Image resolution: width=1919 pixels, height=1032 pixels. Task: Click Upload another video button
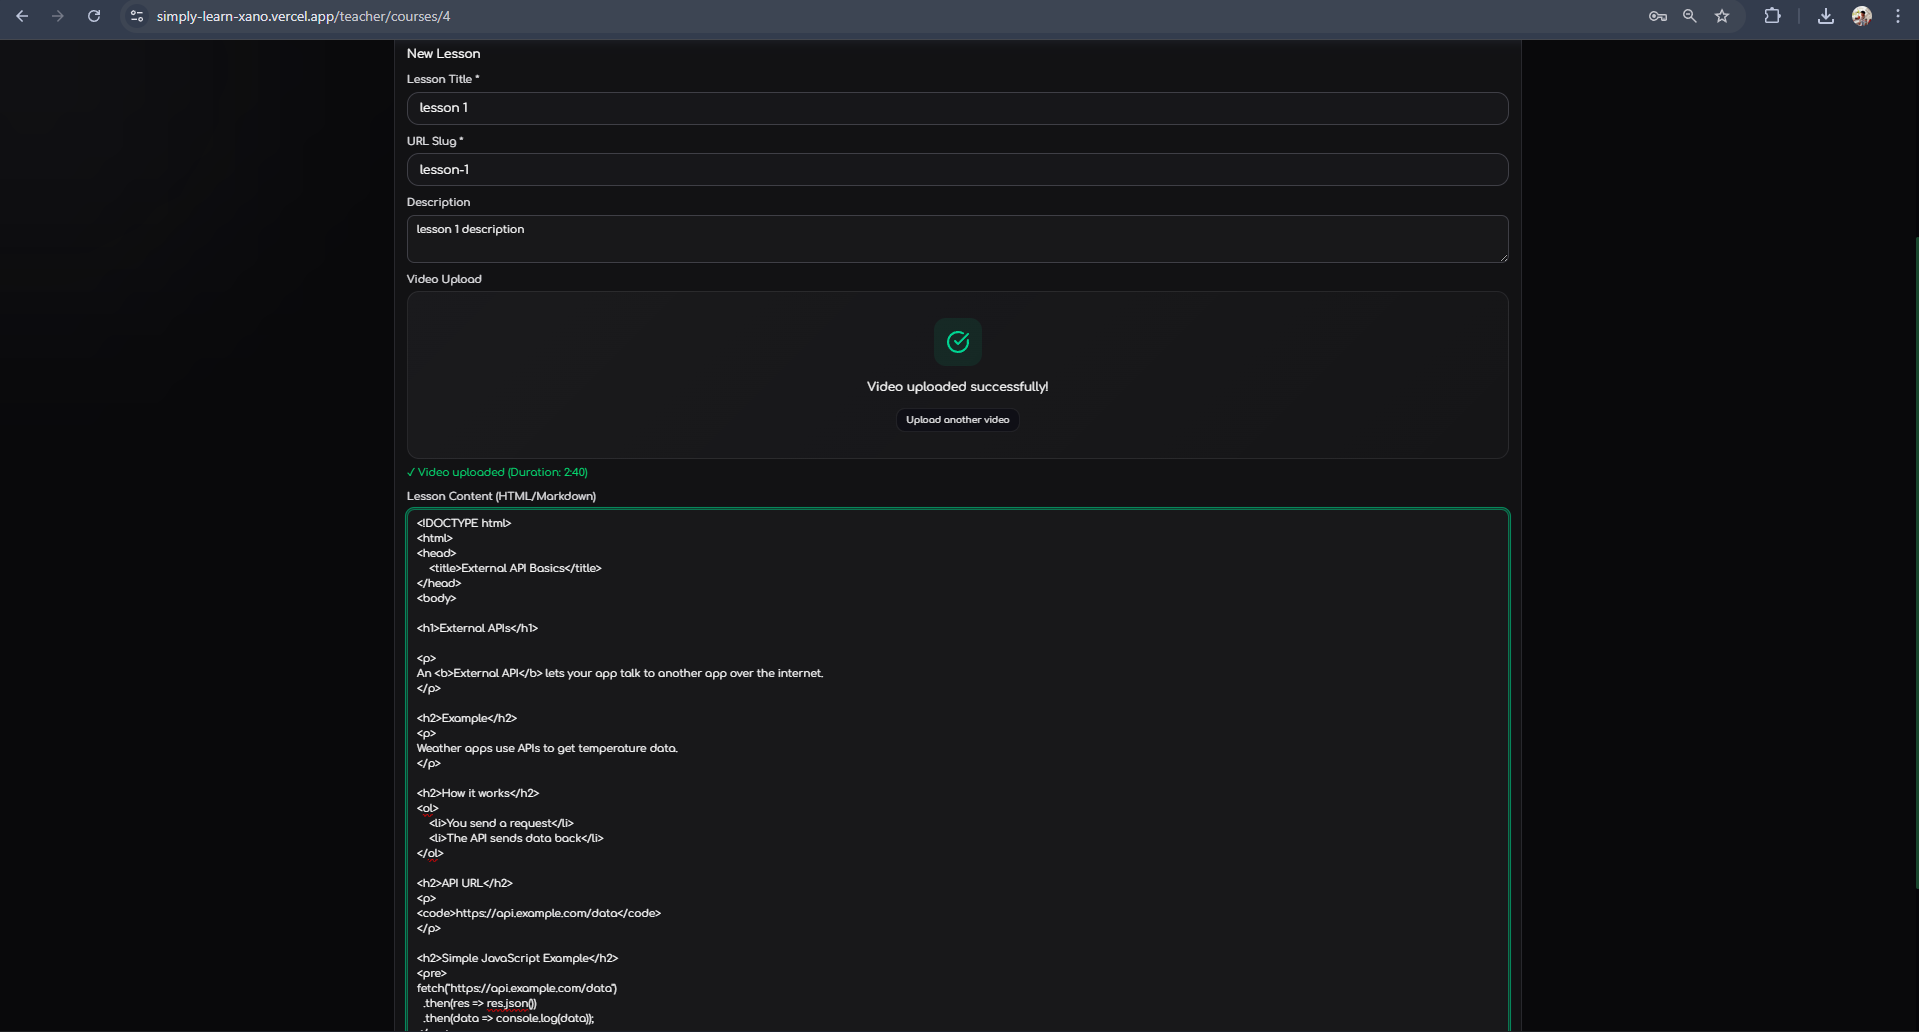(957, 420)
